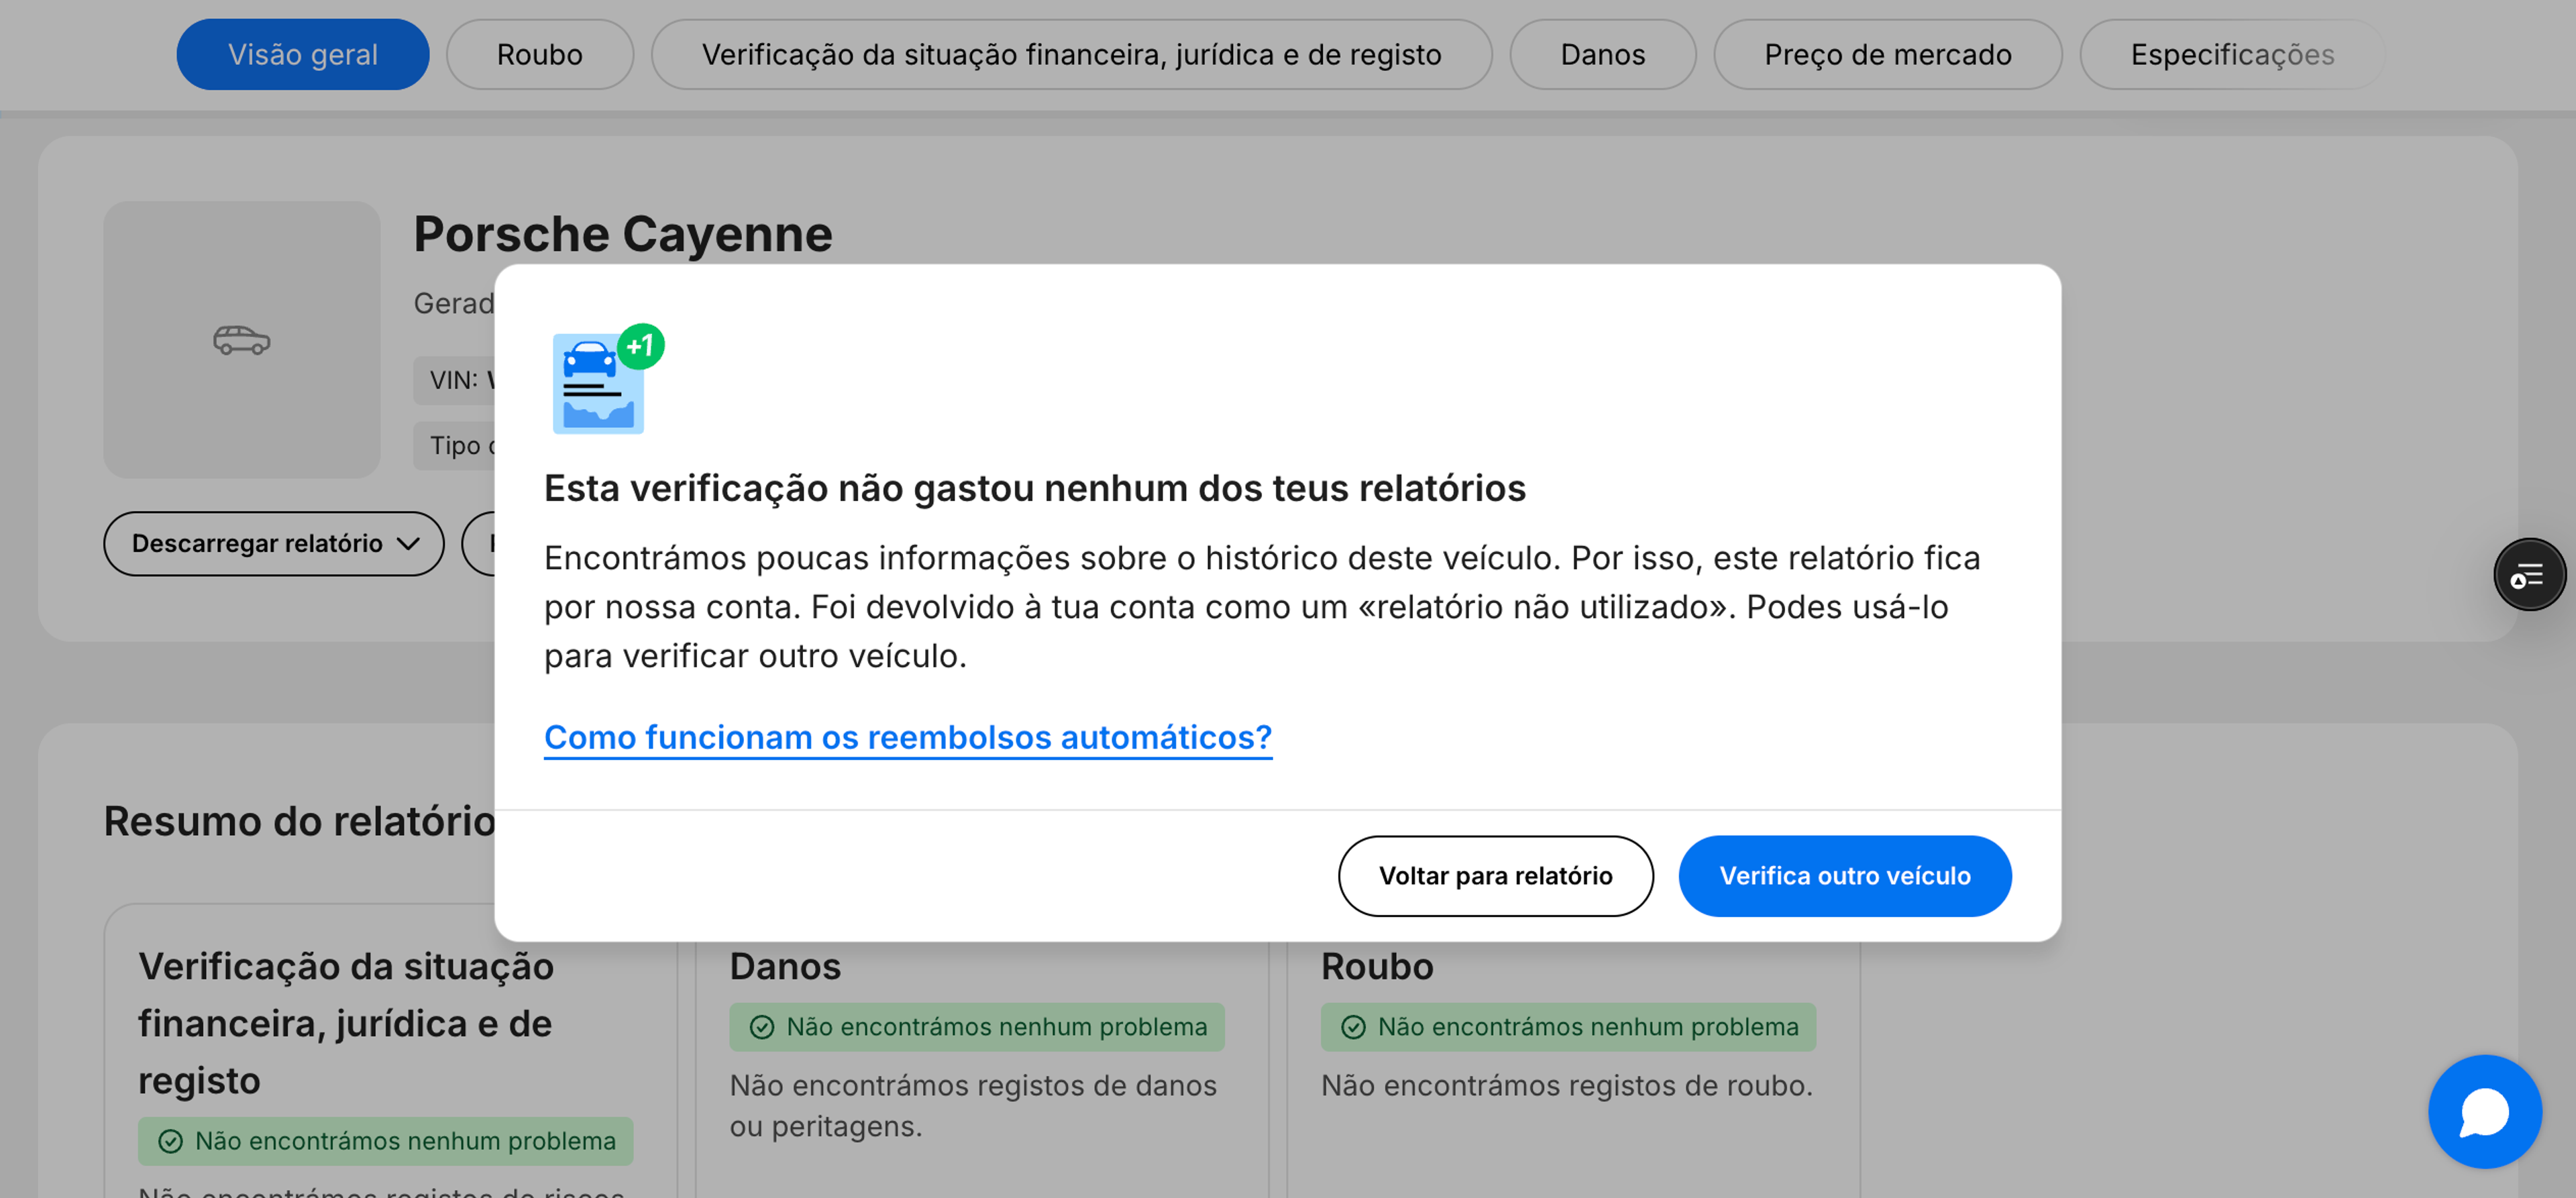The image size is (2576, 1198).
Task: Click 'Não encontrámos registos de roubo.' text
Action: [1567, 1085]
